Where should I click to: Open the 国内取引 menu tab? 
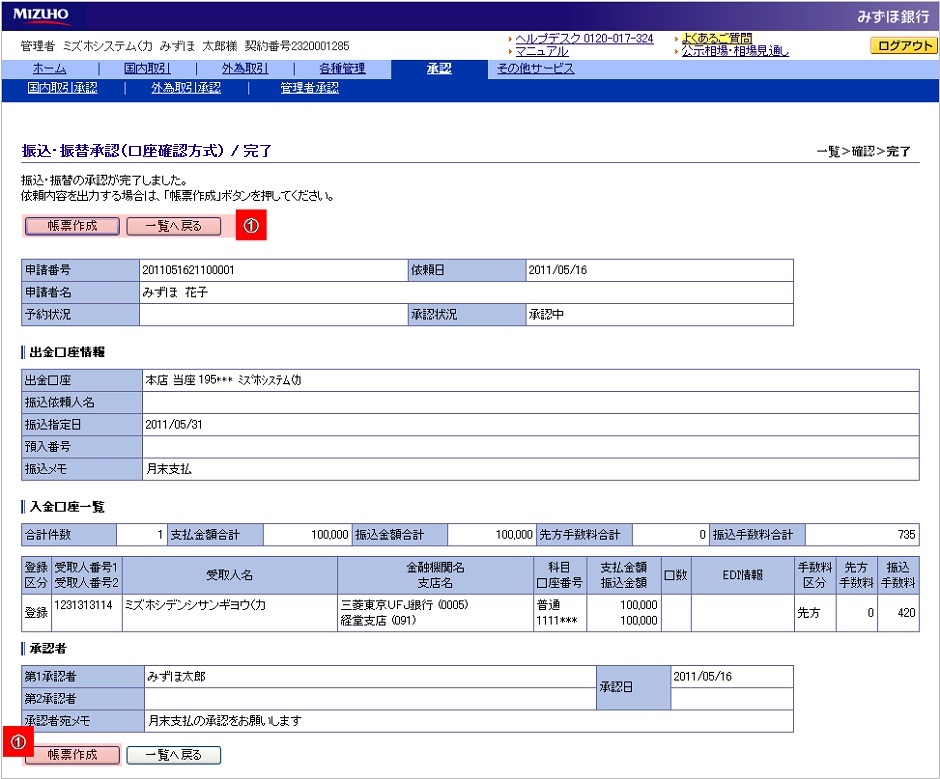pyautogui.click(x=147, y=68)
